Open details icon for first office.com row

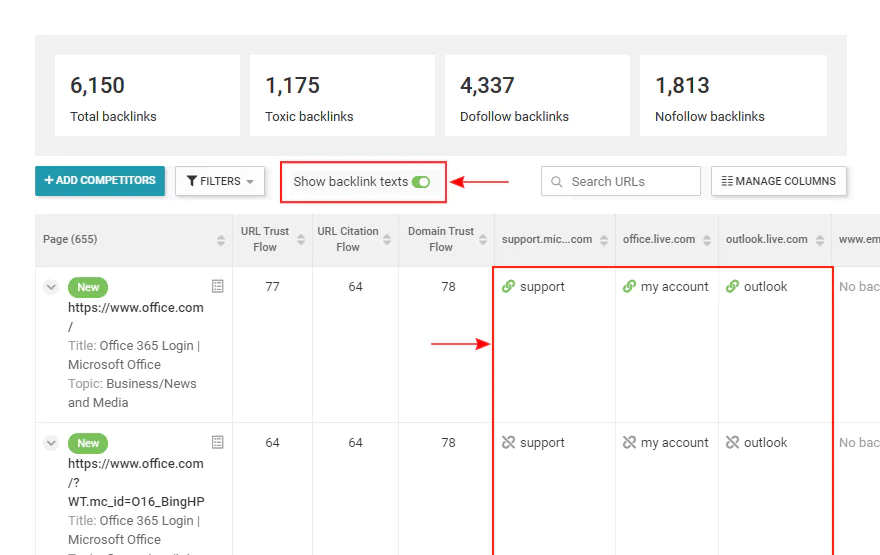click(x=218, y=286)
